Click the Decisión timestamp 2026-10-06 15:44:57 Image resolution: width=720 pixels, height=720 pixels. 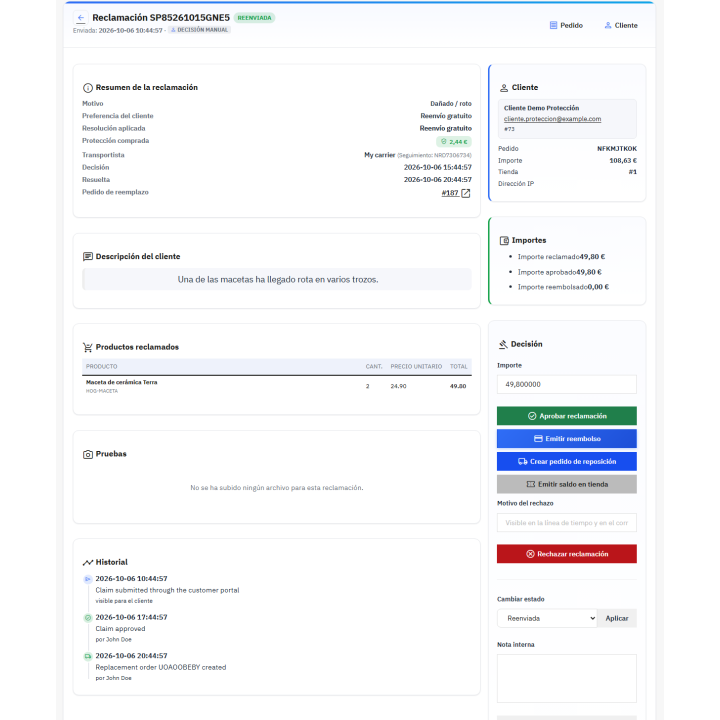(x=438, y=168)
